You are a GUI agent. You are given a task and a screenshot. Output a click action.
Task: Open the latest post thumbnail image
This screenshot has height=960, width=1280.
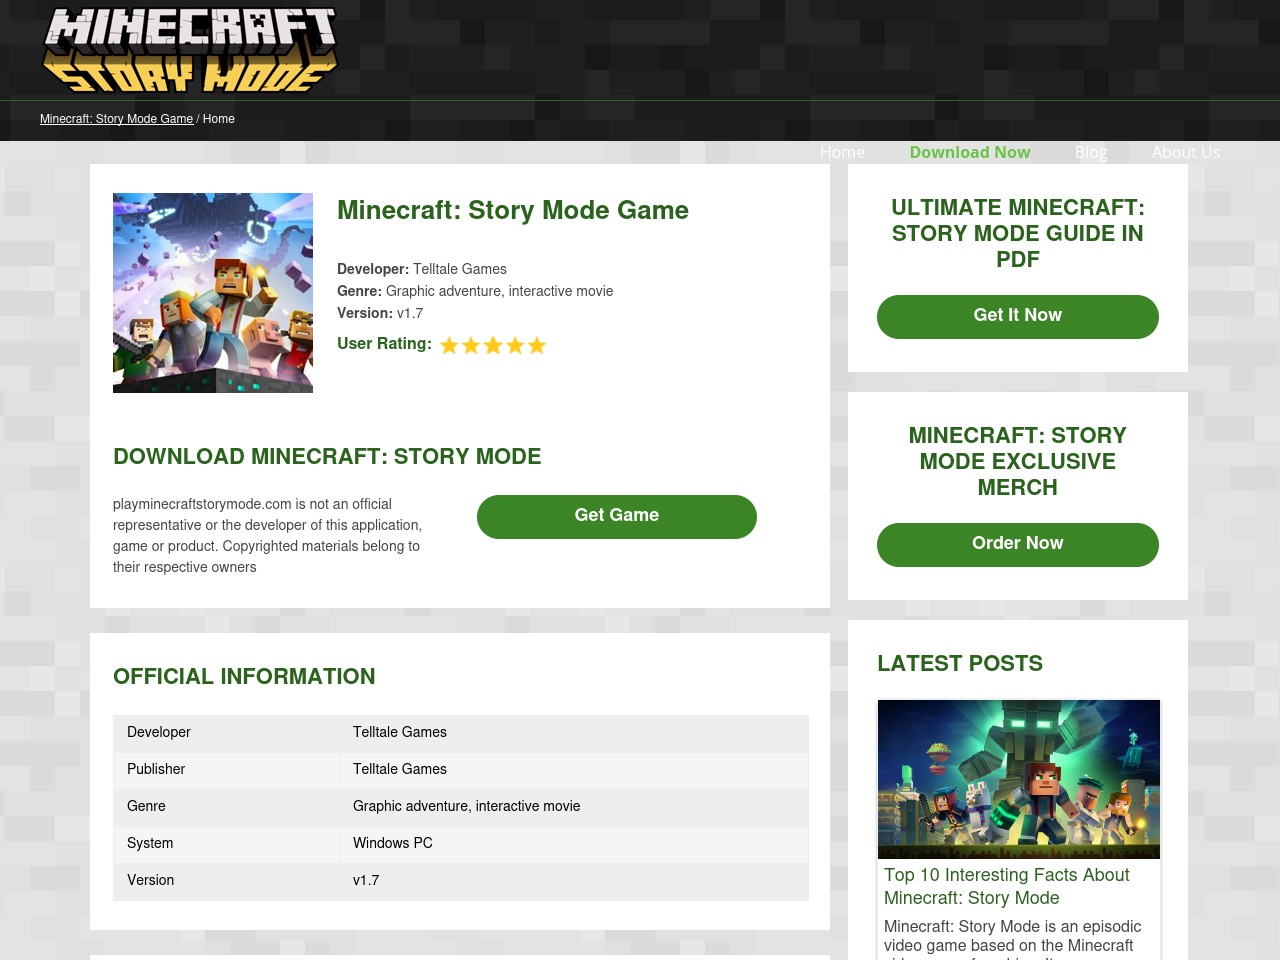(1019, 779)
